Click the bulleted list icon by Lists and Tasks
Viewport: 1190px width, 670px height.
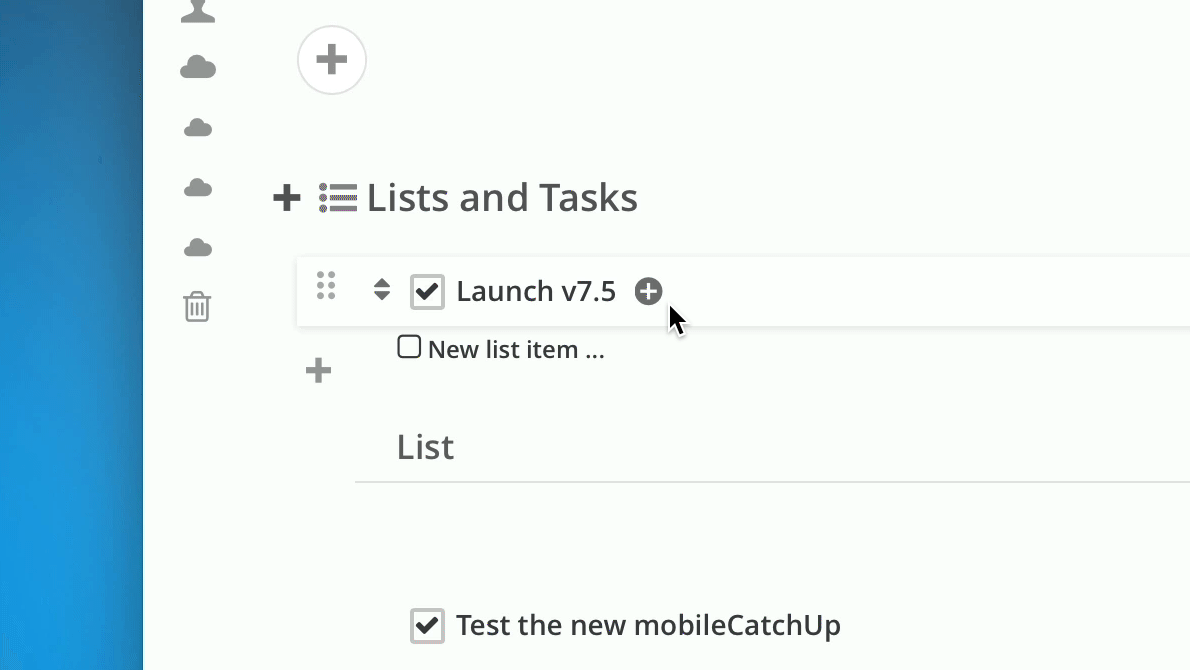pos(338,198)
